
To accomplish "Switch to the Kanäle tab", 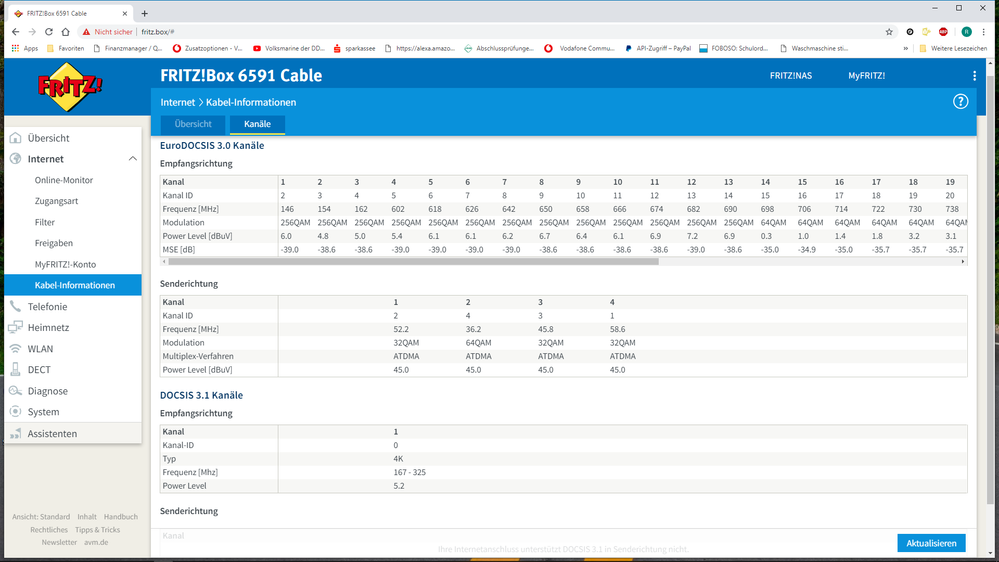I will [x=257, y=124].
